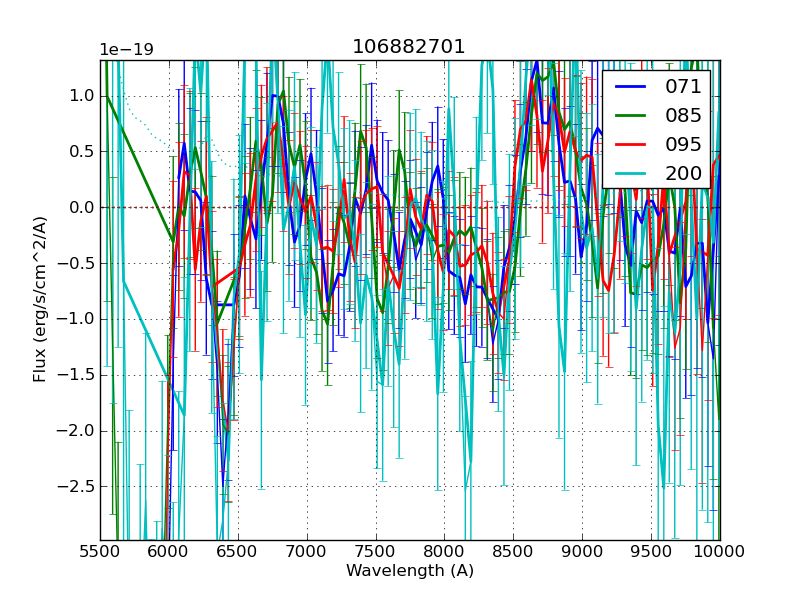Viewport: 800px width, 600px height.
Task: Click the 10000 x-axis tick label
Action: coord(719,552)
